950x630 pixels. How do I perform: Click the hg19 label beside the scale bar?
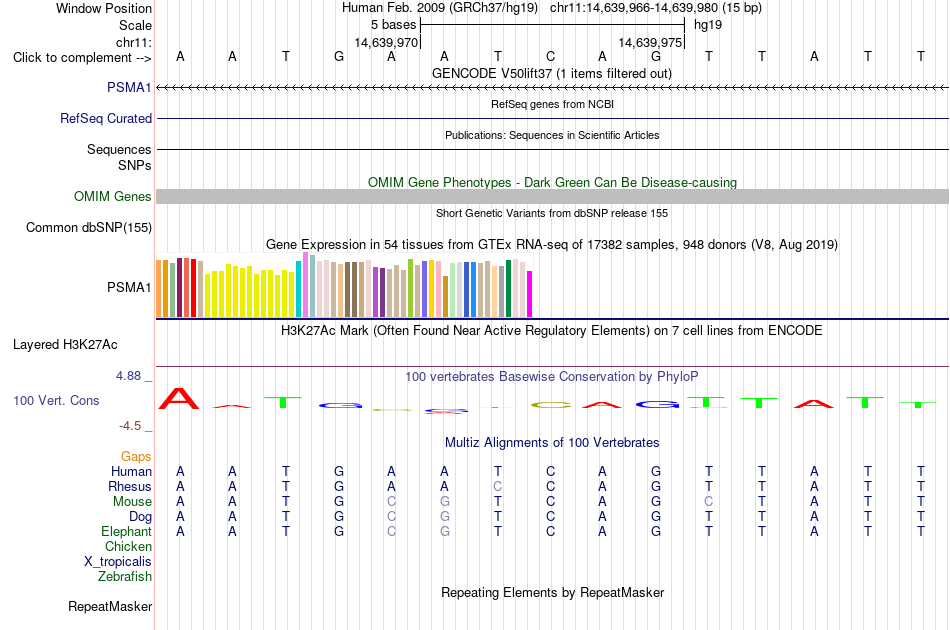tap(708, 25)
